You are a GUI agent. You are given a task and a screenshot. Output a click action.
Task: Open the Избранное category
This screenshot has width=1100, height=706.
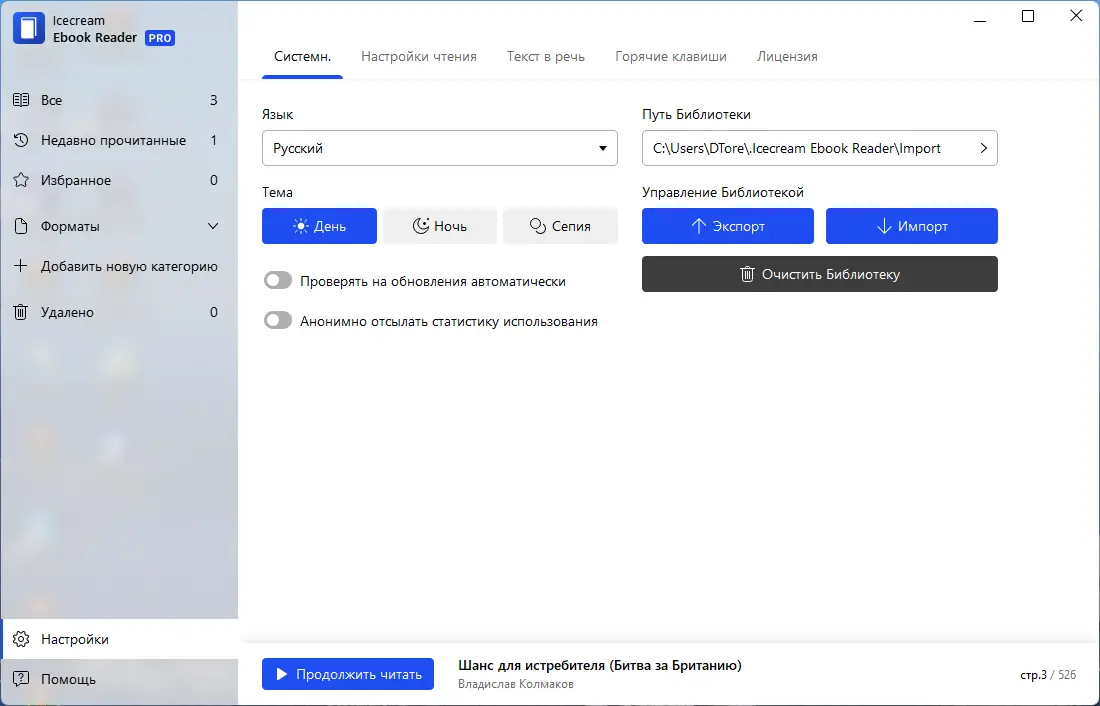coord(119,180)
